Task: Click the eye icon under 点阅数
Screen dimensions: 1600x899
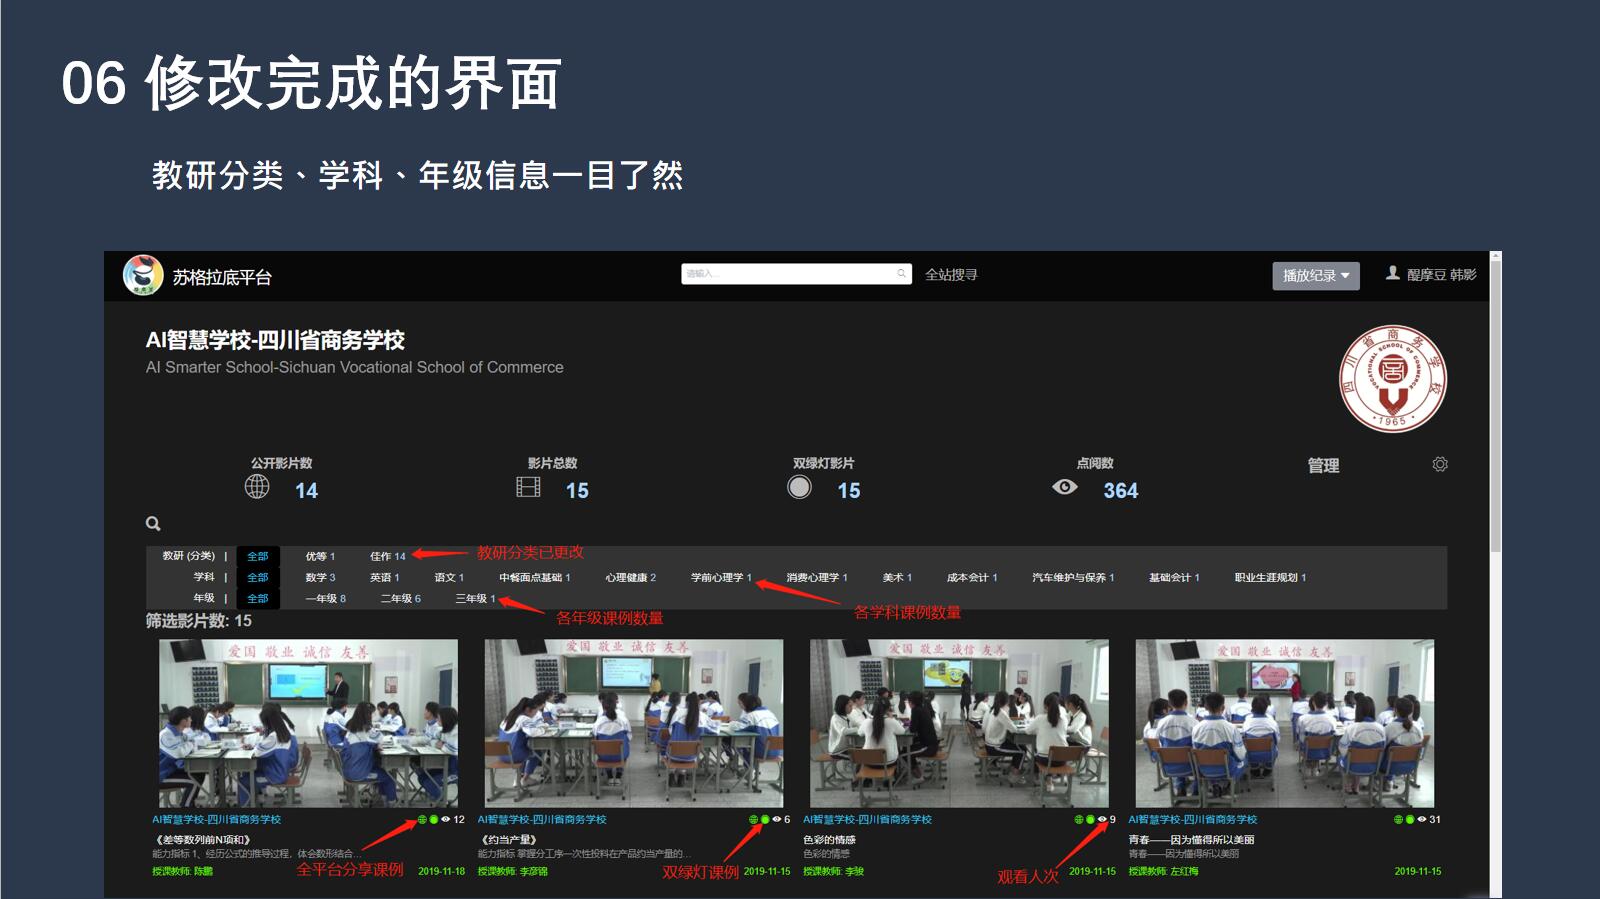Action: pyautogui.click(x=1064, y=487)
